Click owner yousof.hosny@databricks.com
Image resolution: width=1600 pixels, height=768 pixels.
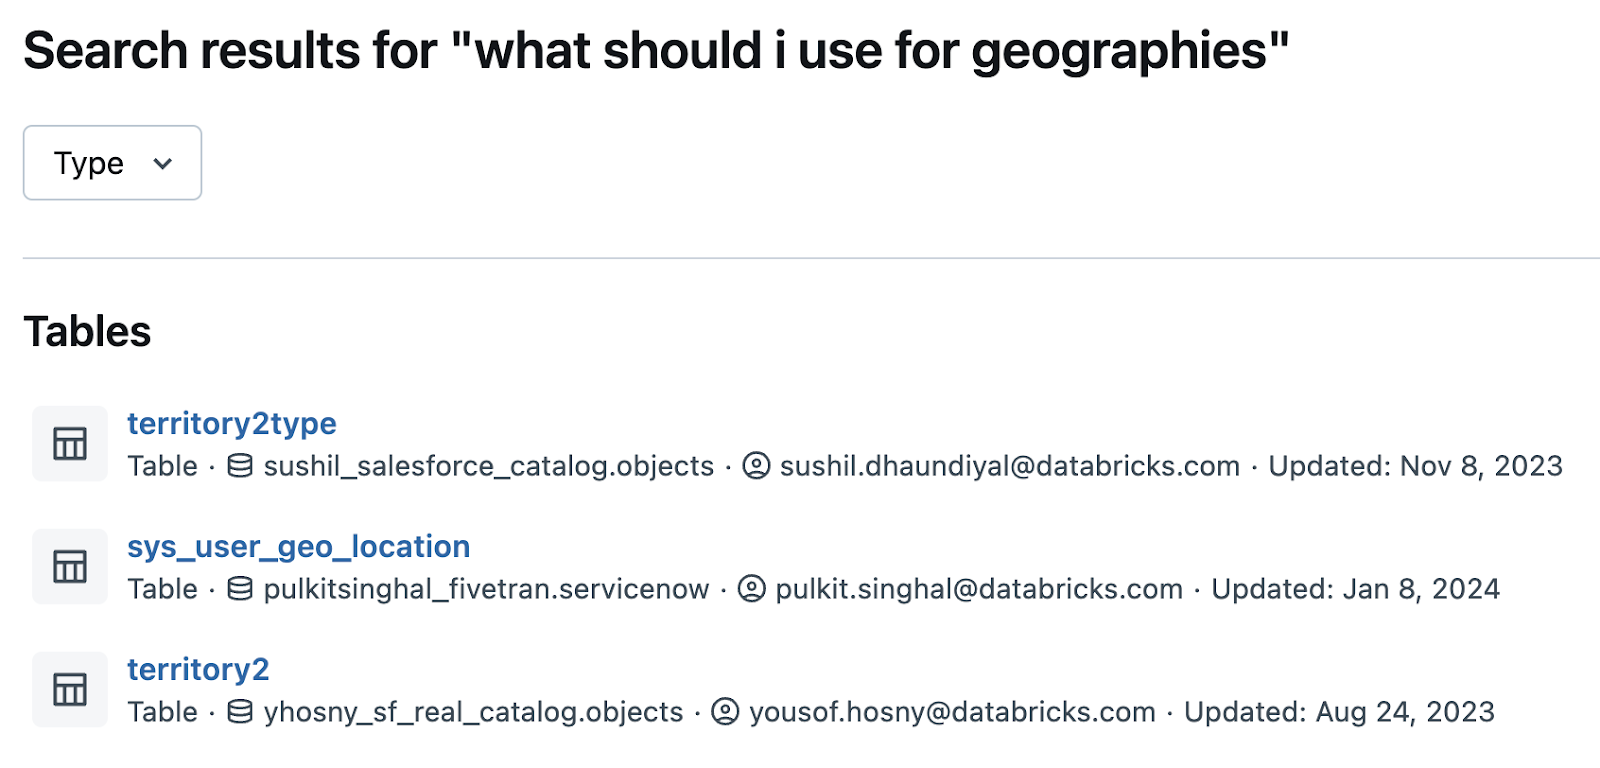[x=953, y=713]
